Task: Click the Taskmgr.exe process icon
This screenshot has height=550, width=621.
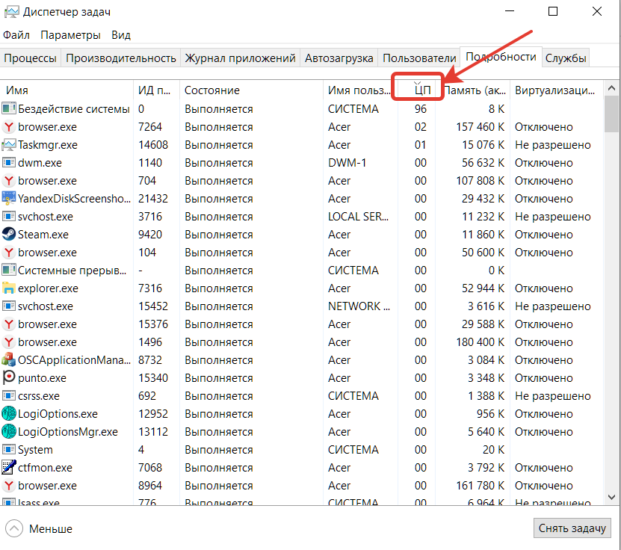Action: [x=9, y=145]
